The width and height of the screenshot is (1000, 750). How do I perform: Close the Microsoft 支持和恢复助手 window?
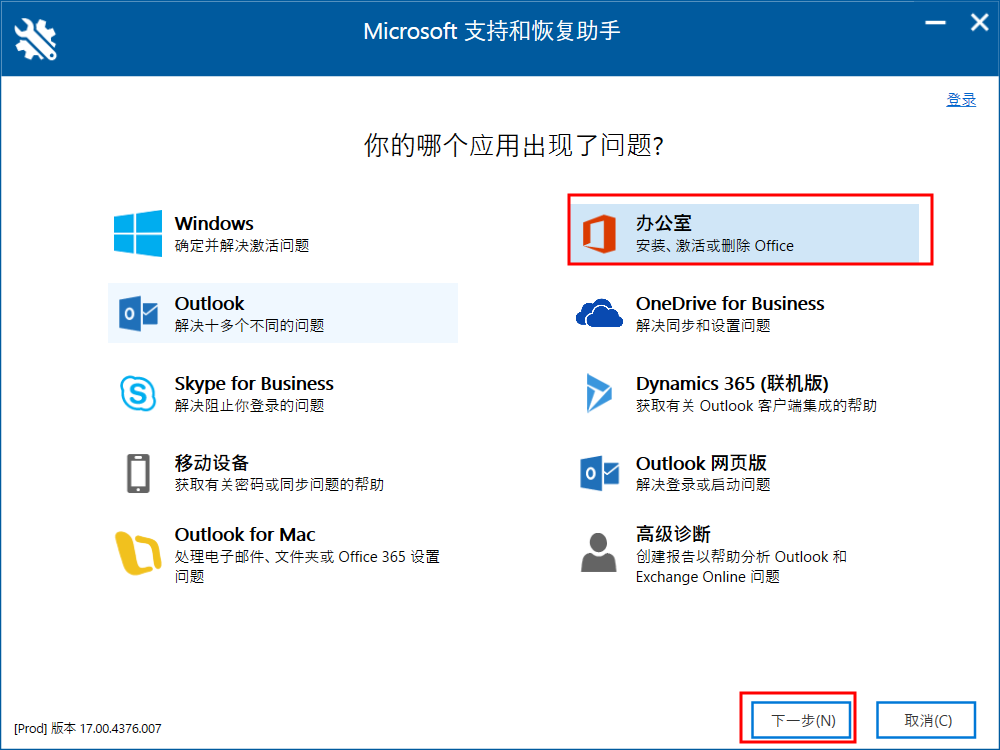(x=980, y=22)
